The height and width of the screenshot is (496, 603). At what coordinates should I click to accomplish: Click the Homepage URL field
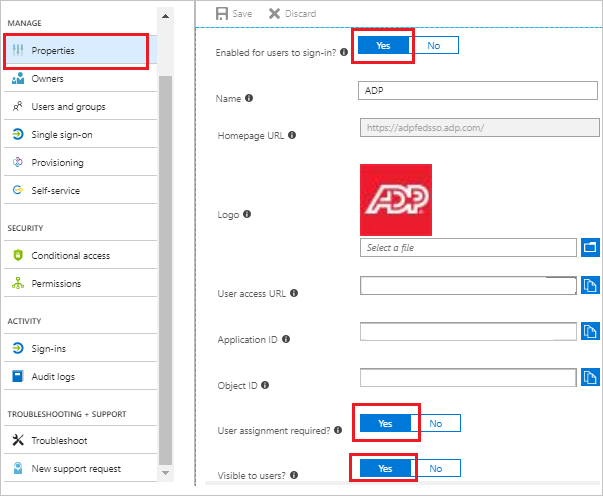tap(480, 127)
